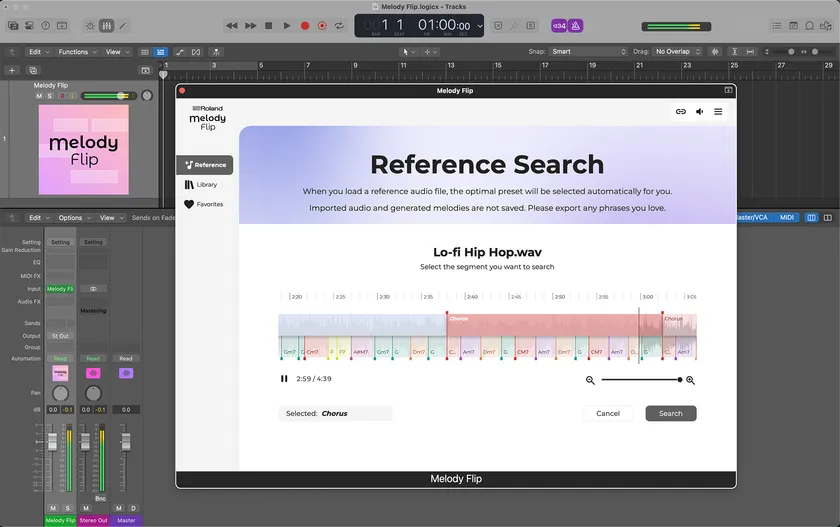Select the highlighted Chorus segment

coord(554,325)
